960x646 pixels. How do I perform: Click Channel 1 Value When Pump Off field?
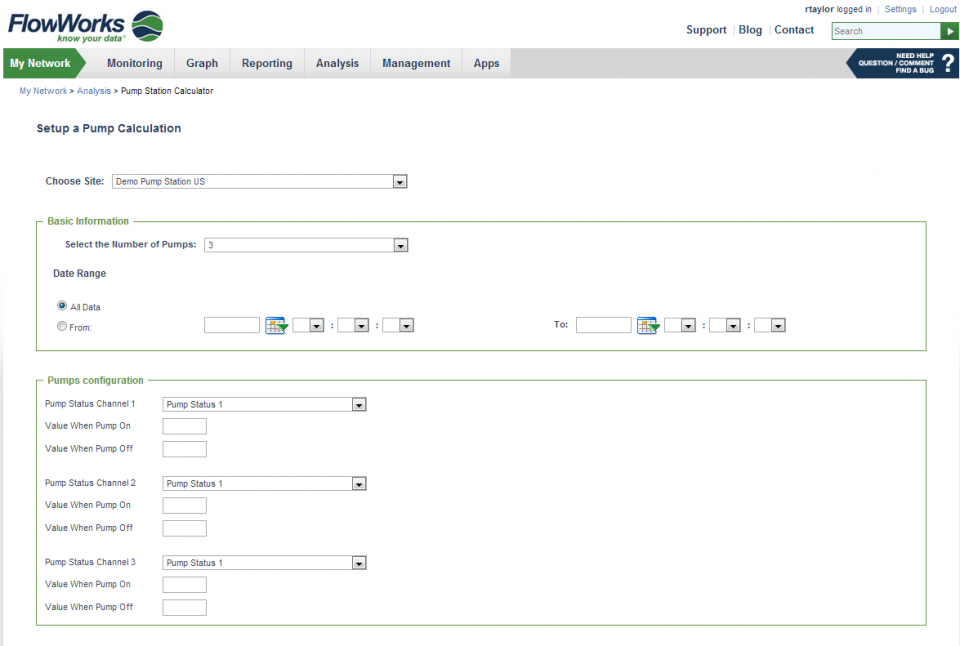point(184,449)
